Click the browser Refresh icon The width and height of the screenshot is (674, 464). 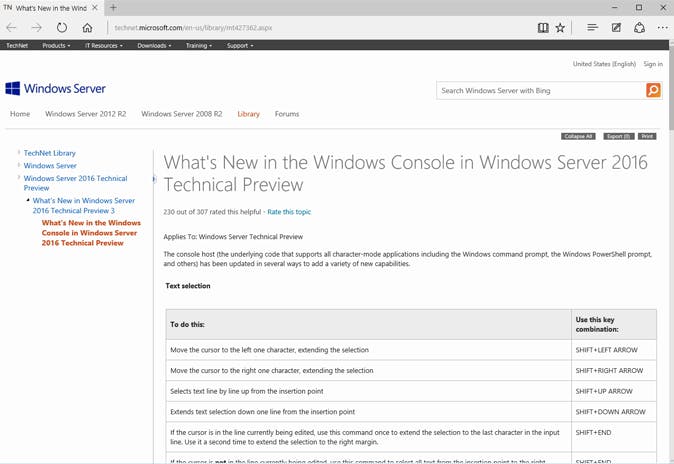pyautogui.click(x=62, y=28)
